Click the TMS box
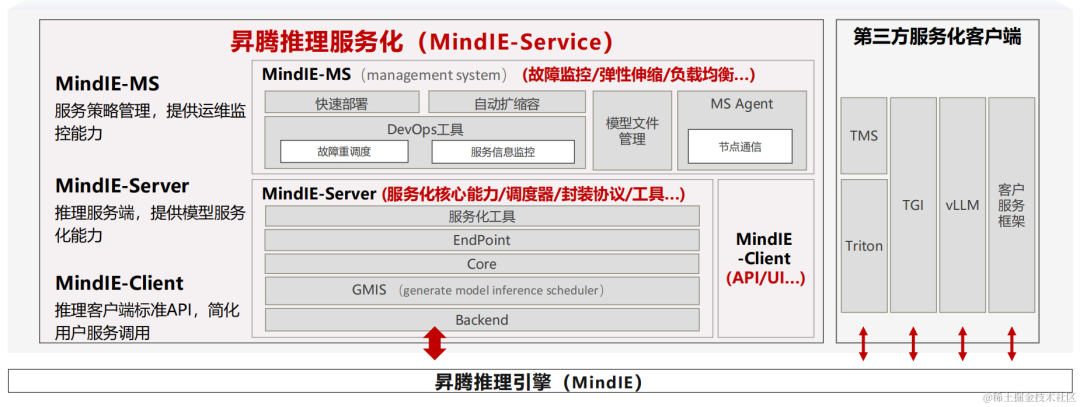Screen dimensions: 1080x407 click(864, 135)
